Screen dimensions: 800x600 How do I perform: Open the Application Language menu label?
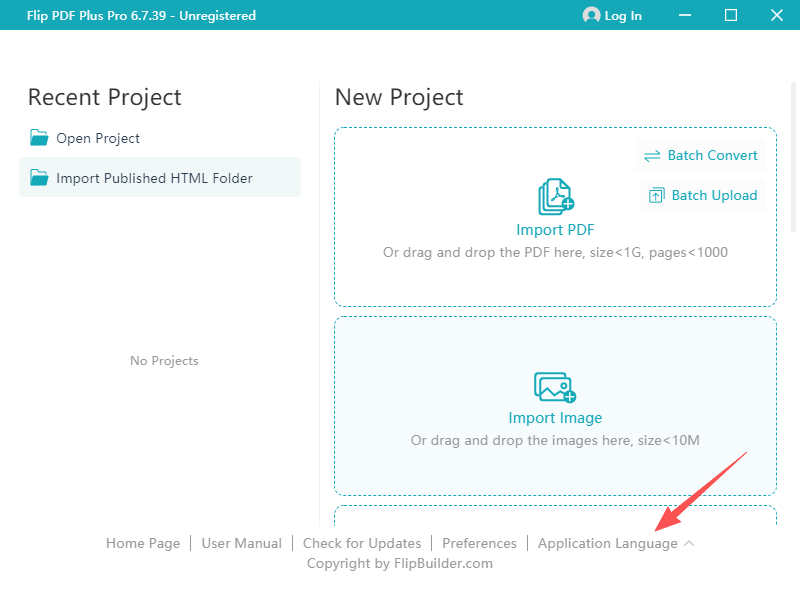pyautogui.click(x=607, y=543)
